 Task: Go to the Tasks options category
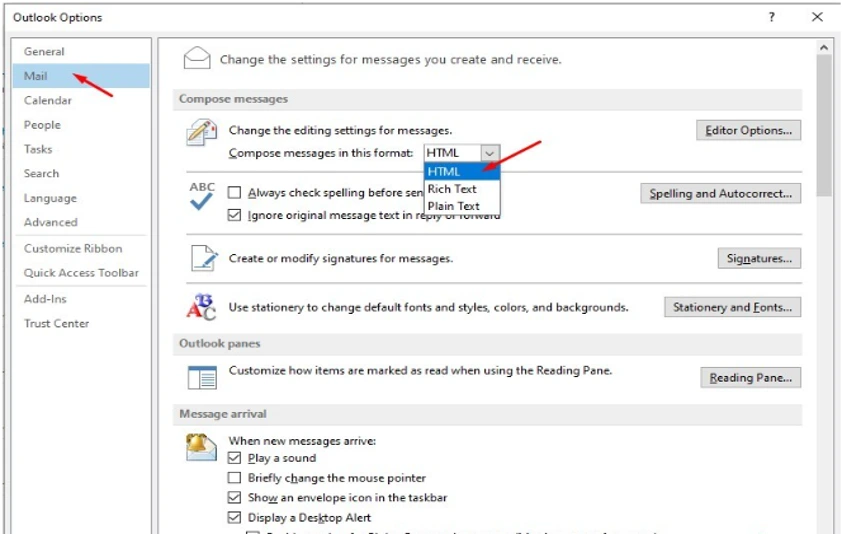(x=81, y=149)
